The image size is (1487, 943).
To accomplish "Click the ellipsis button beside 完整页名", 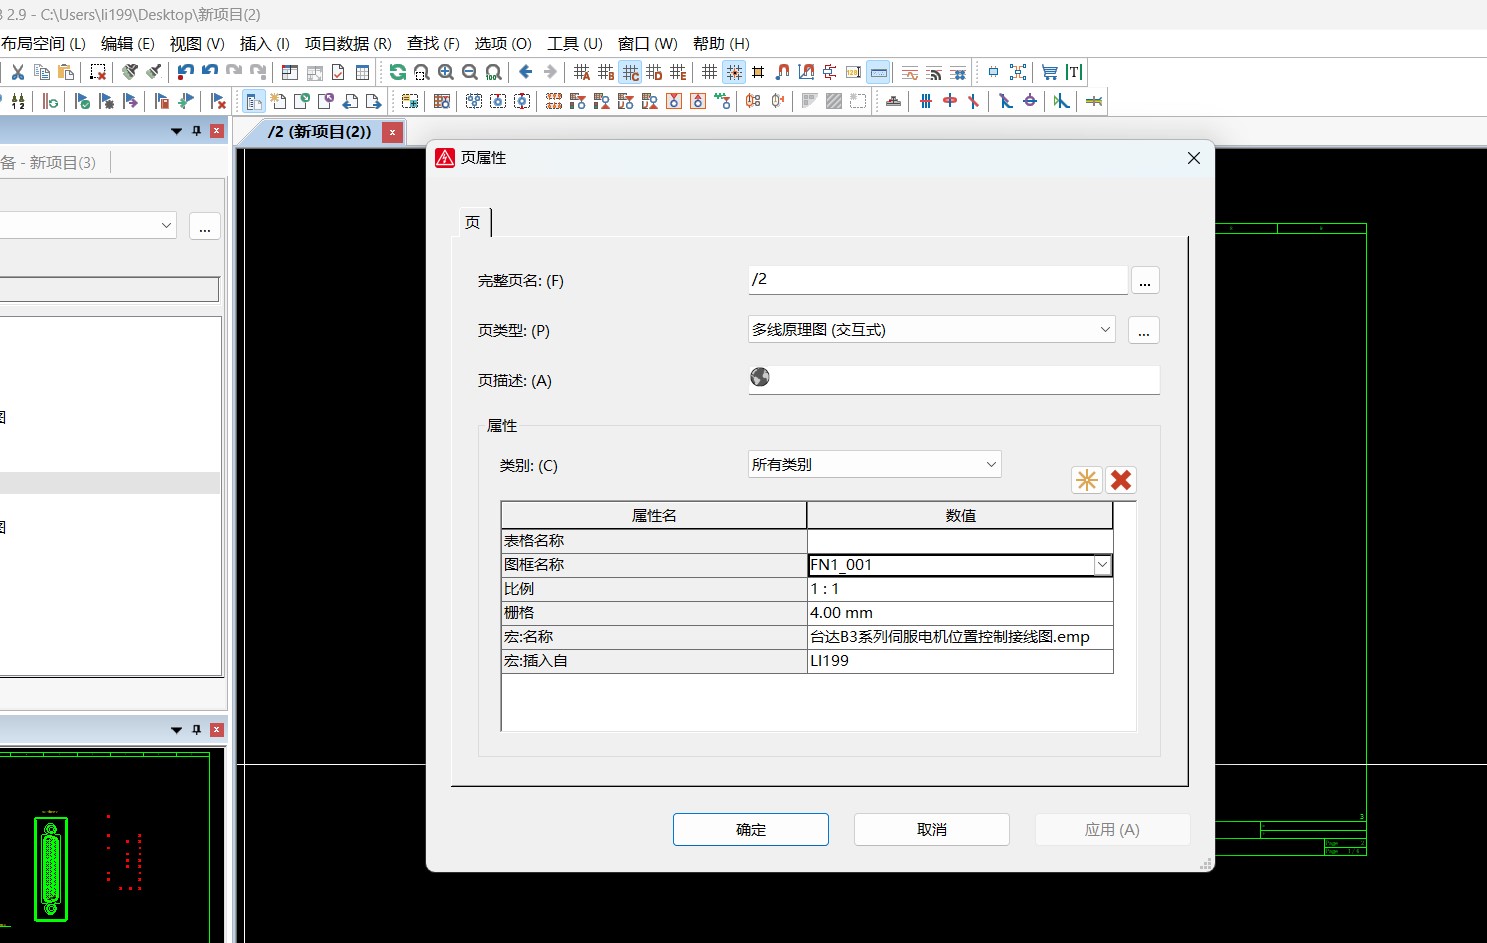I will click(x=1145, y=281).
